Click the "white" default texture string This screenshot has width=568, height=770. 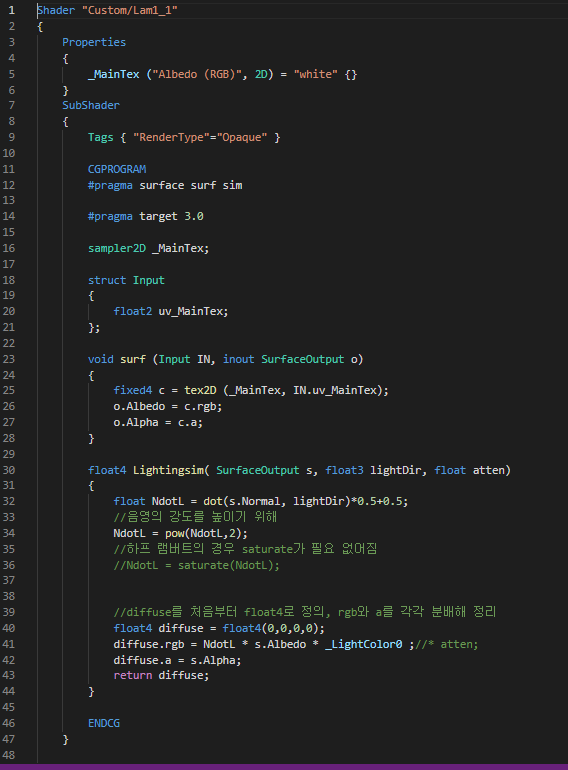coord(316,74)
